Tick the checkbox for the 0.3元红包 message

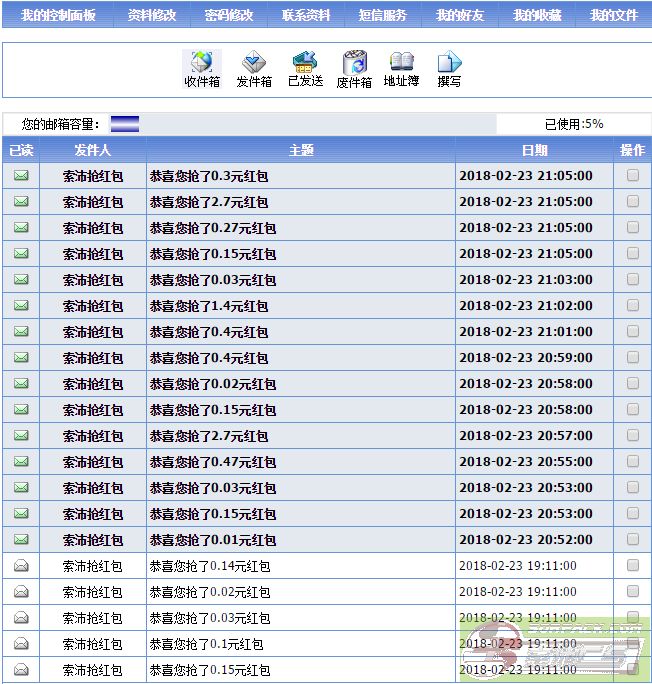pos(632,176)
